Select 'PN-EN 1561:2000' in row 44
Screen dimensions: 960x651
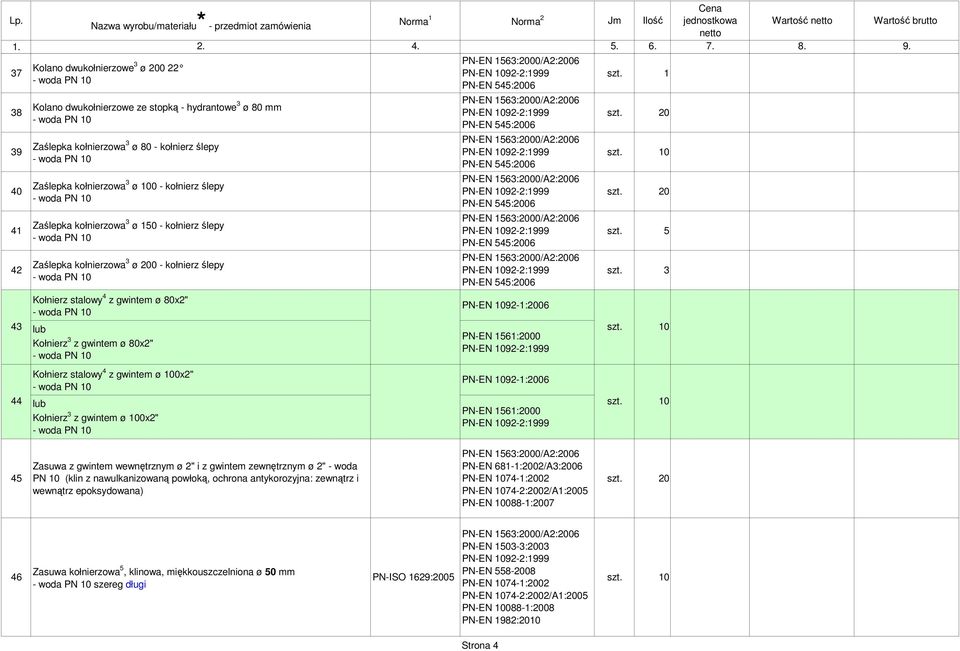(501, 410)
